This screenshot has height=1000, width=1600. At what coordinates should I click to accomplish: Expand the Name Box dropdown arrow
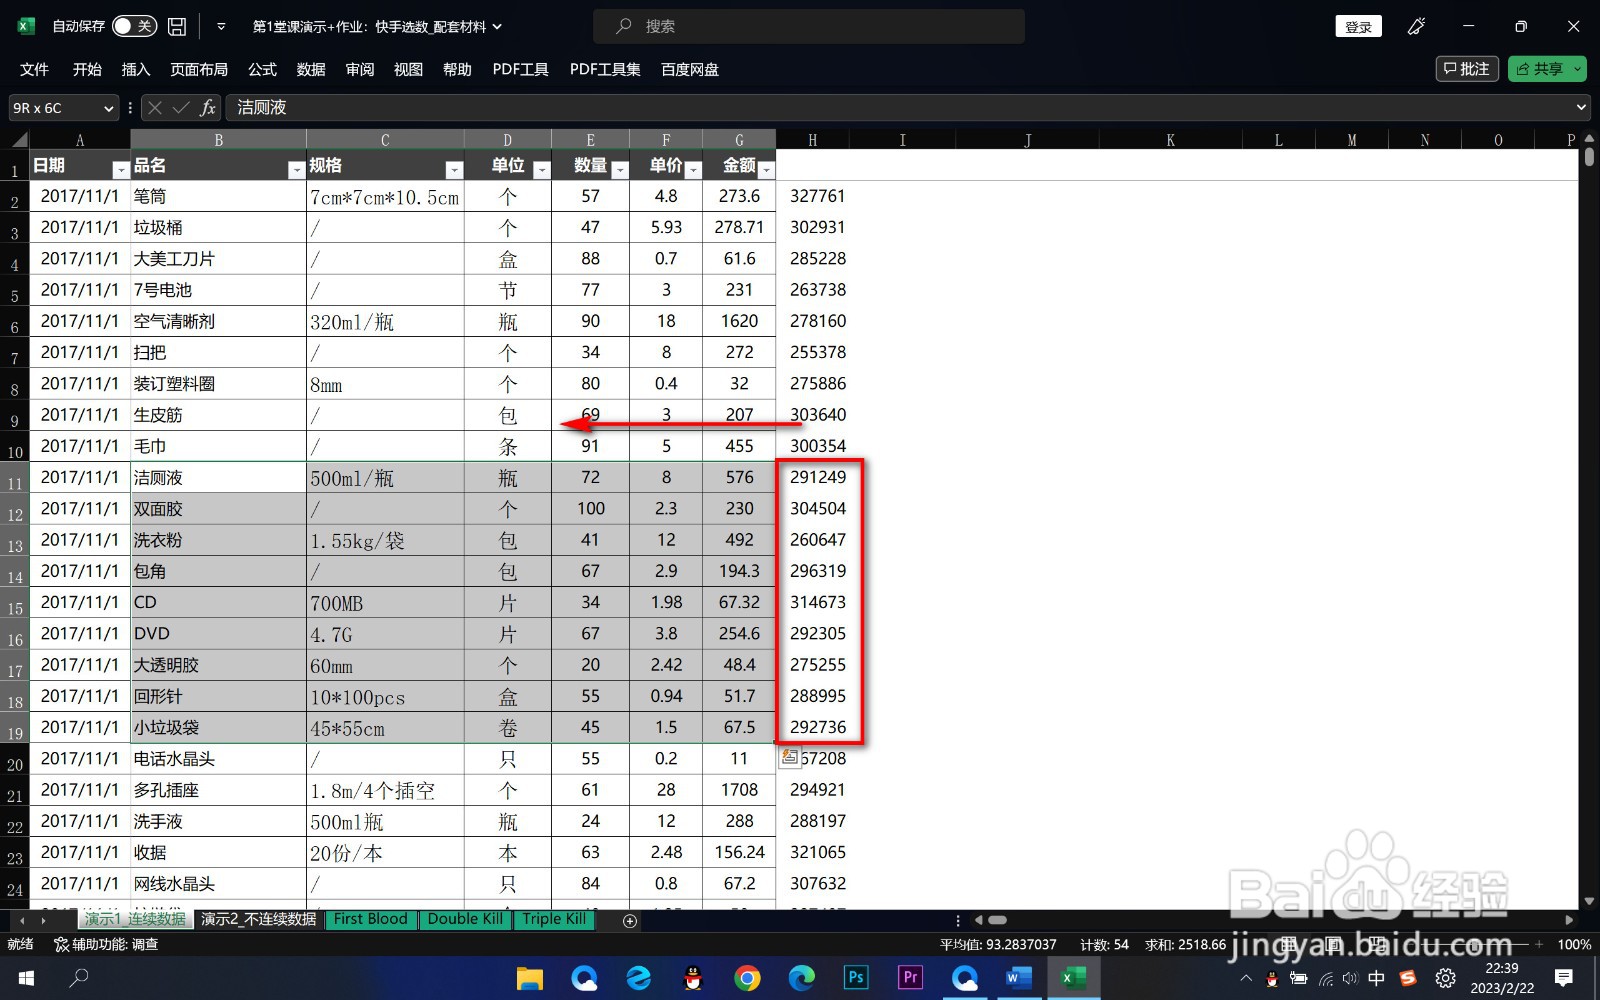pos(108,108)
